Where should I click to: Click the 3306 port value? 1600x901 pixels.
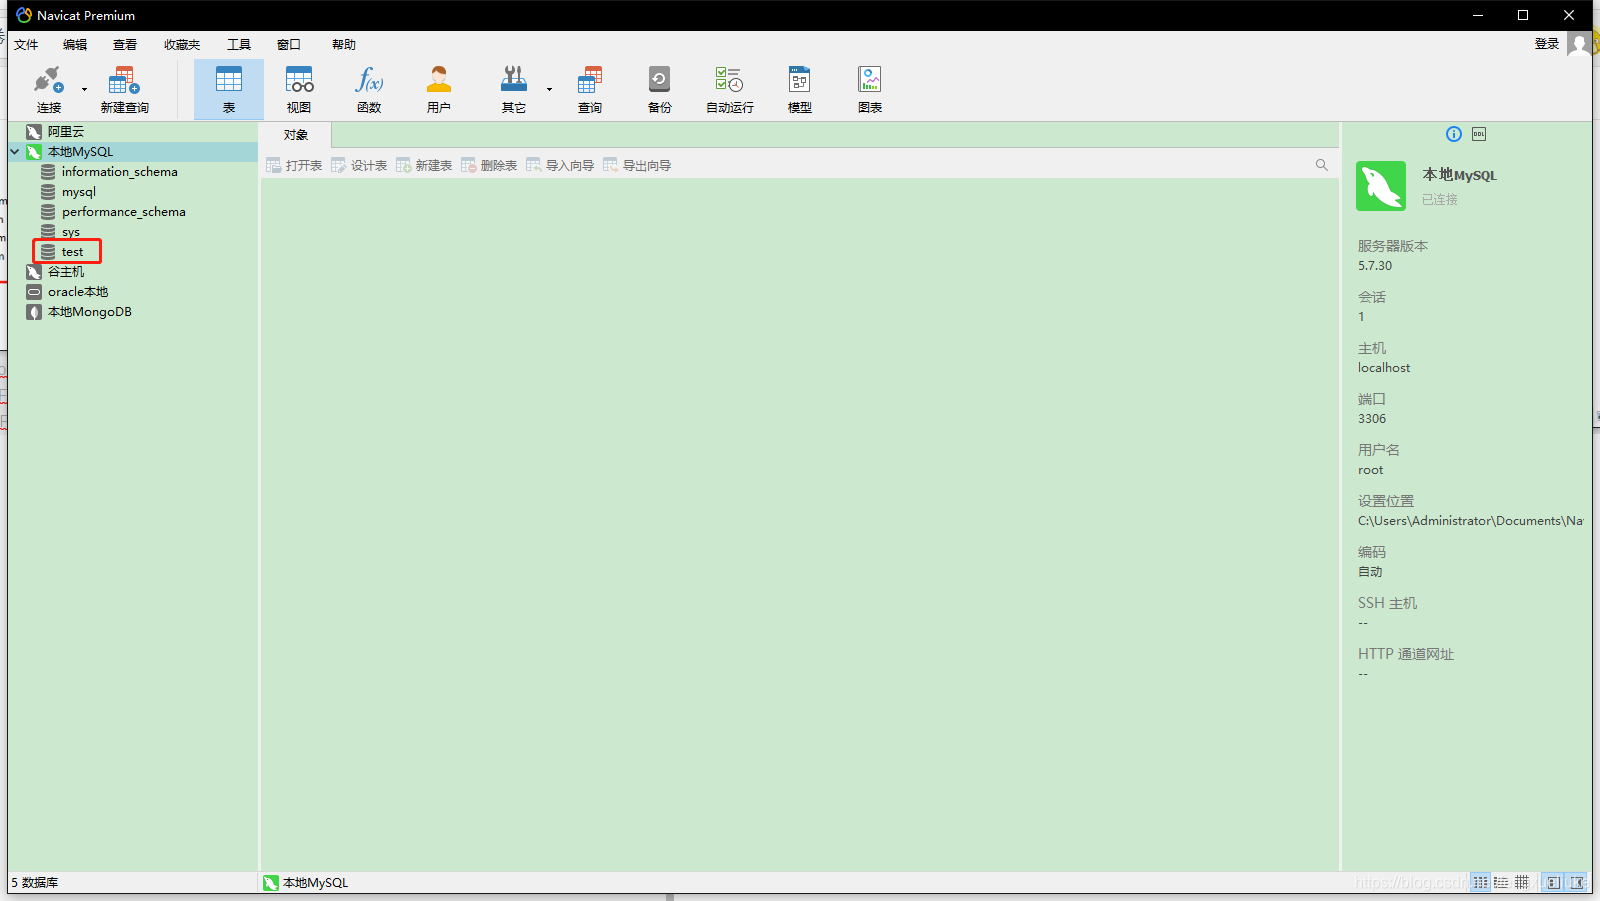pyautogui.click(x=1372, y=419)
